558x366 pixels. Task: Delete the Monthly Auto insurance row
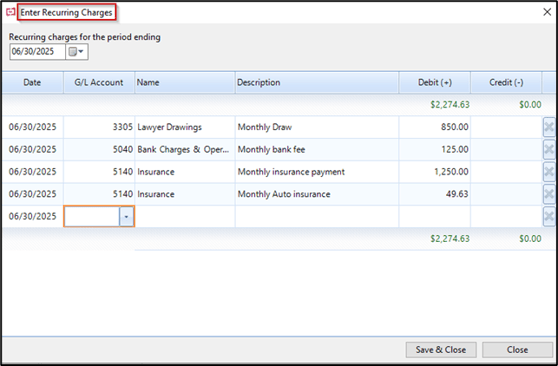549,194
